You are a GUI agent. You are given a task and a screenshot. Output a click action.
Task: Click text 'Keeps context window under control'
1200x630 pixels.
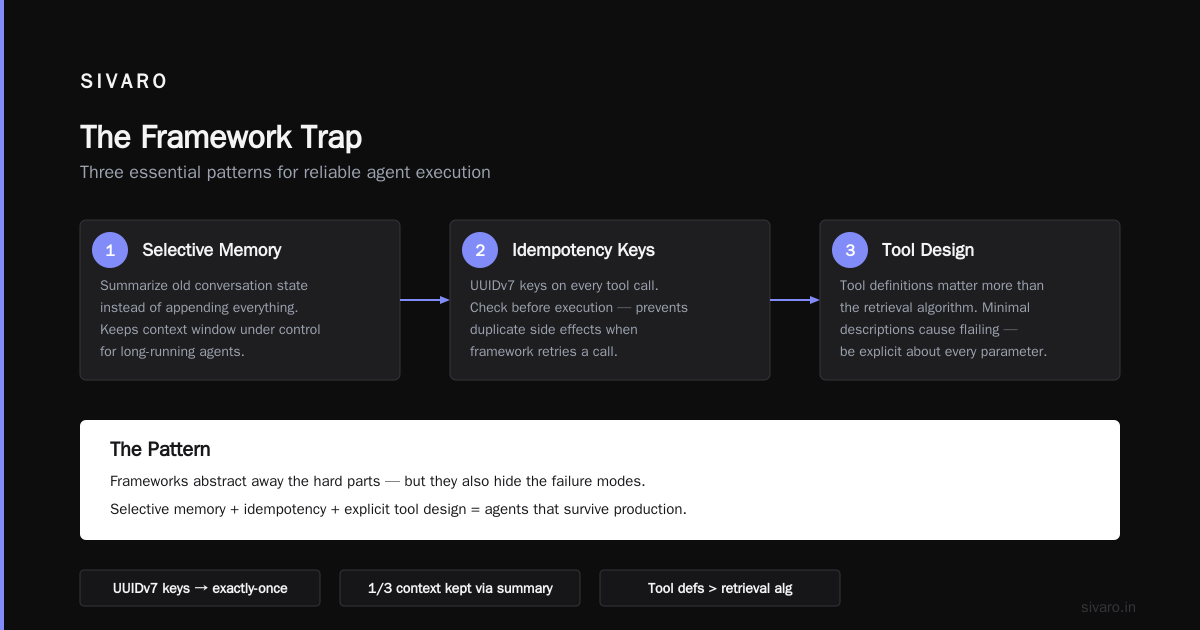(x=210, y=329)
